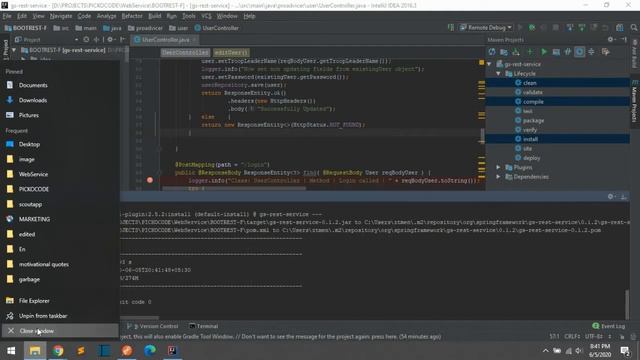Open Maven Projects panel gear settings
This screenshot has width=640, height=360.
(611, 40)
